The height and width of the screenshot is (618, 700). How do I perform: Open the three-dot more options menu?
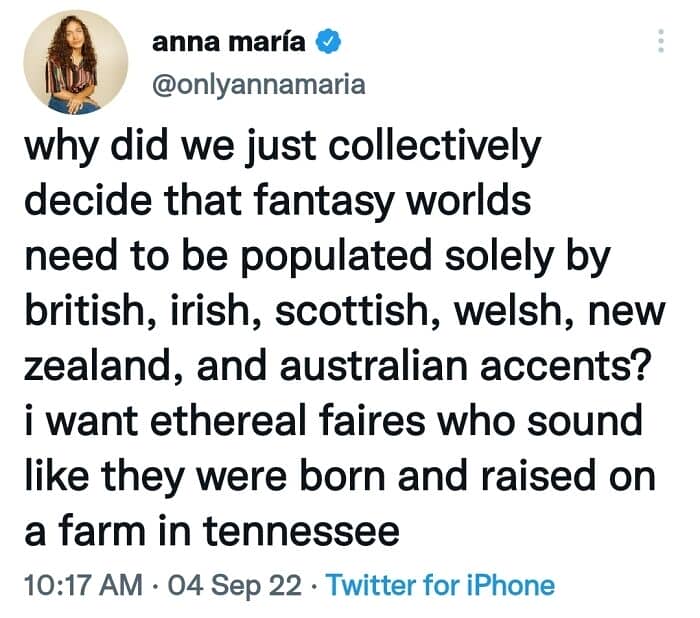pos(660,42)
